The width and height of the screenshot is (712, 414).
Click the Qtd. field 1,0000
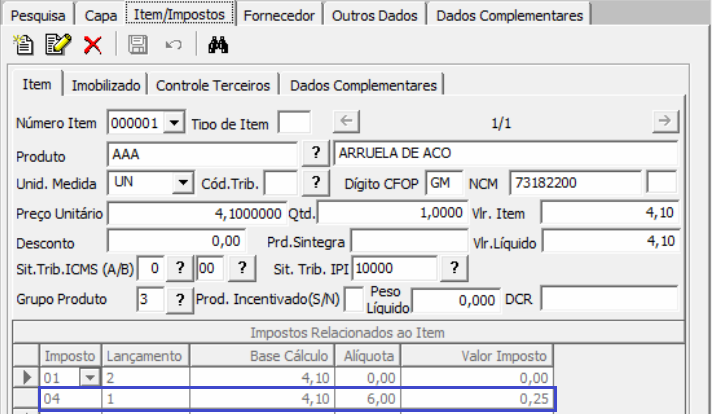(392, 212)
